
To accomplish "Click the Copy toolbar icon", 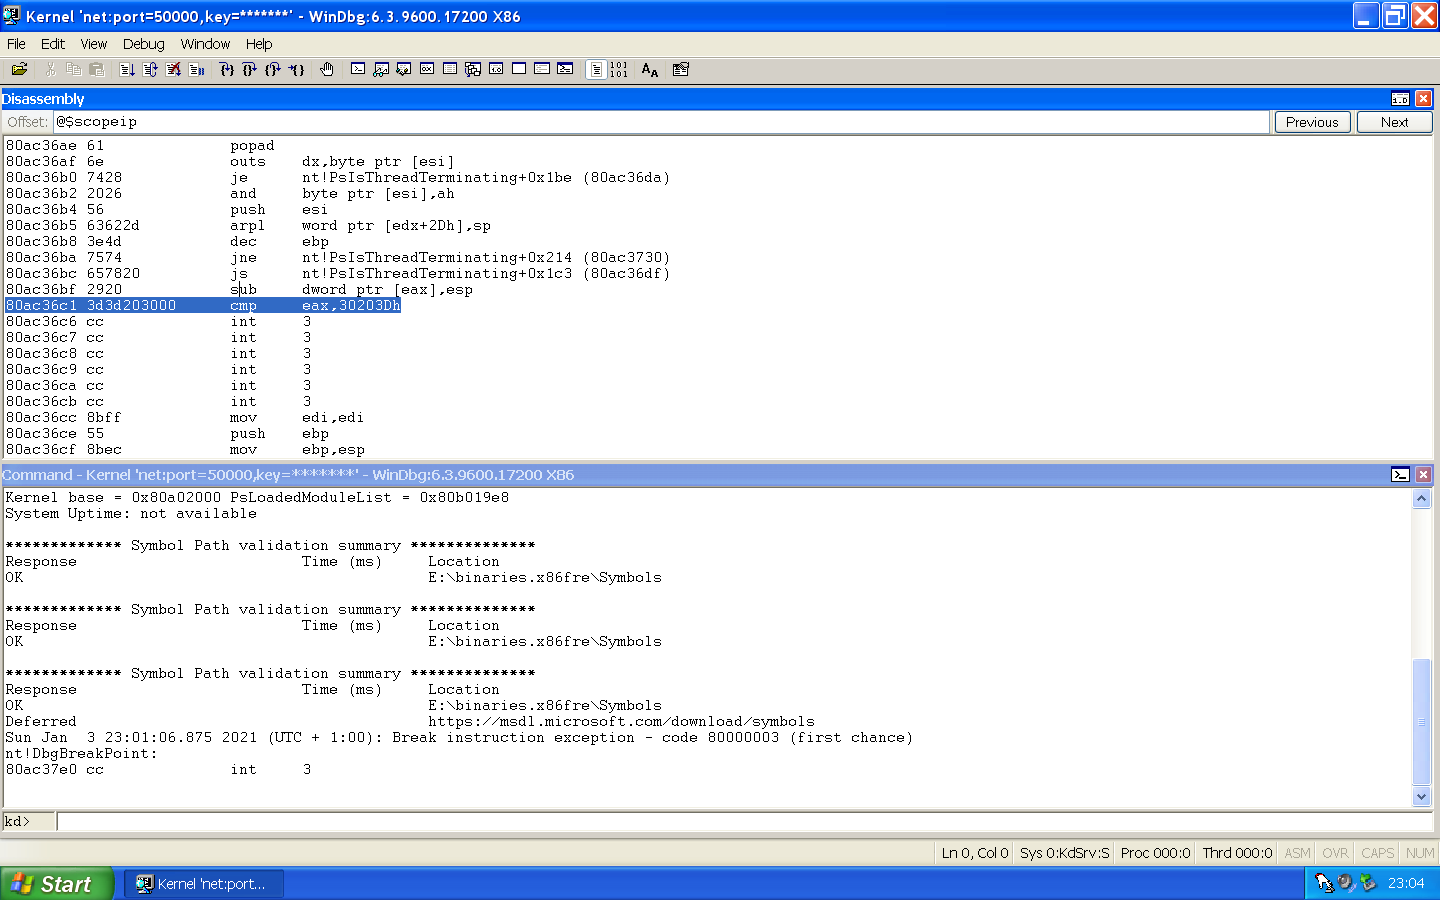I will point(73,69).
